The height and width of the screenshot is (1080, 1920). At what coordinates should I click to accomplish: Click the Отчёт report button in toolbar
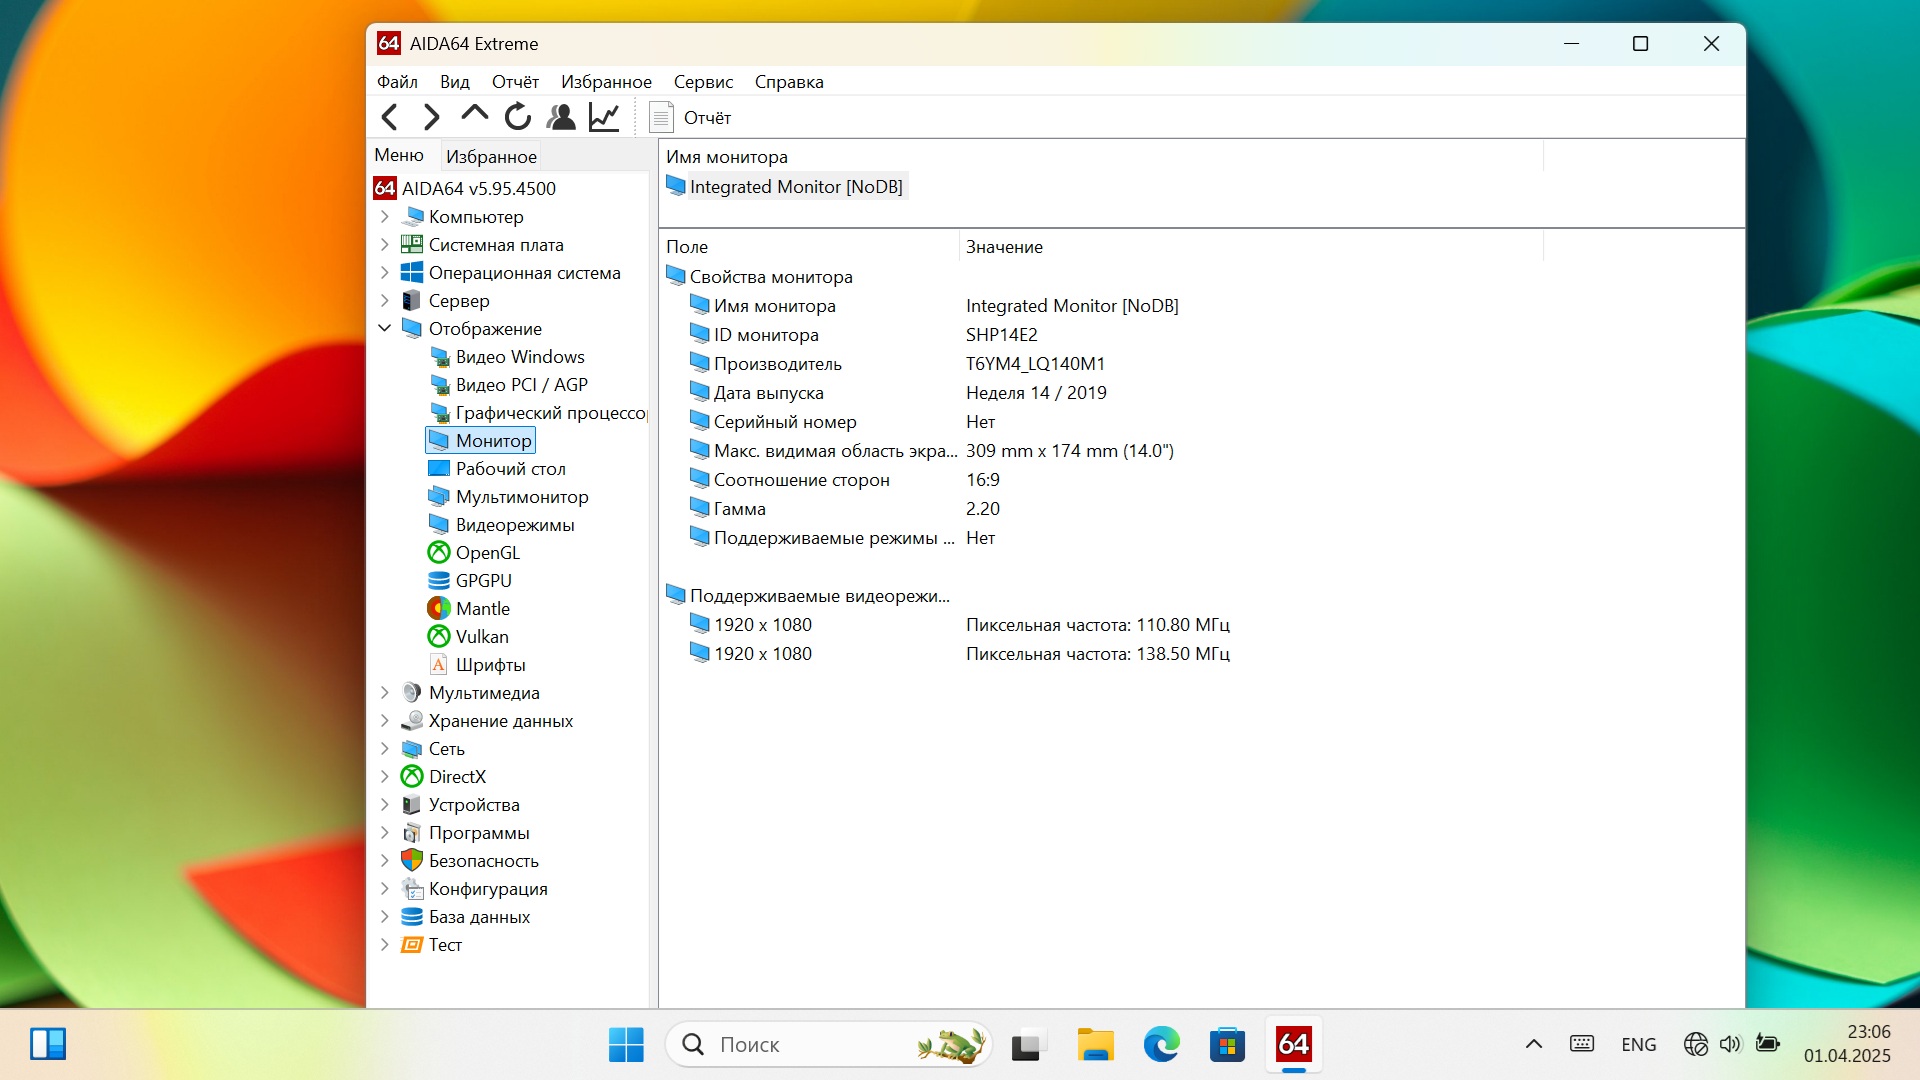(690, 117)
